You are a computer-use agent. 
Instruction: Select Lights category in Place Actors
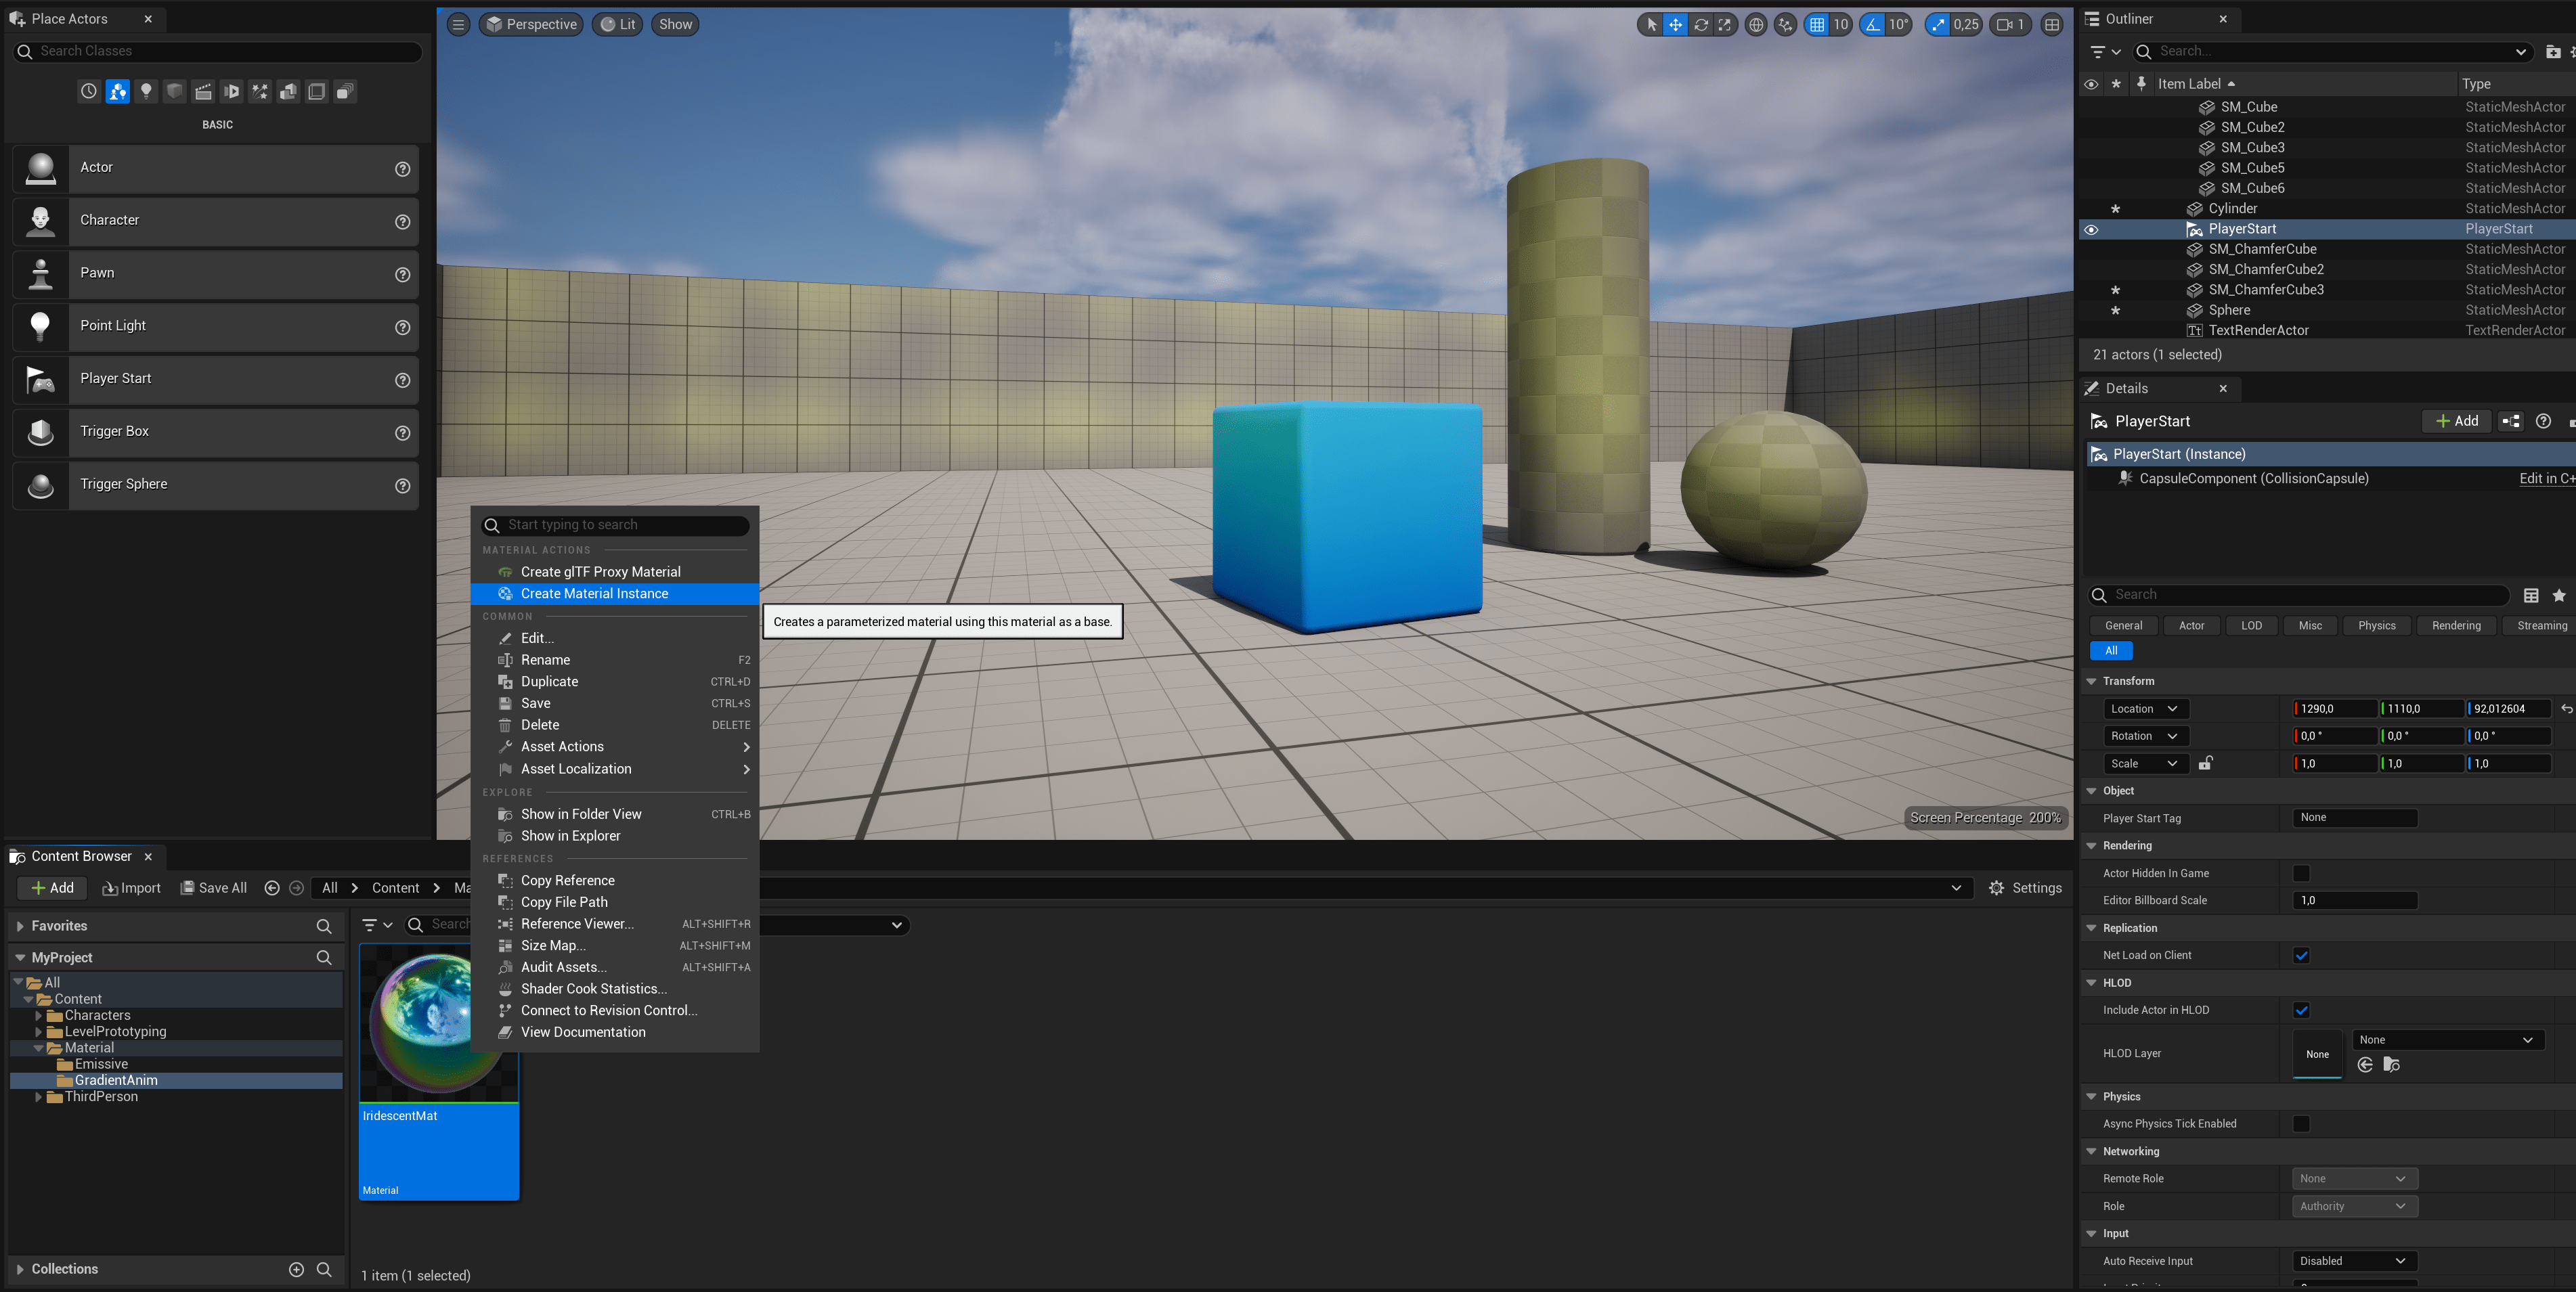point(146,91)
